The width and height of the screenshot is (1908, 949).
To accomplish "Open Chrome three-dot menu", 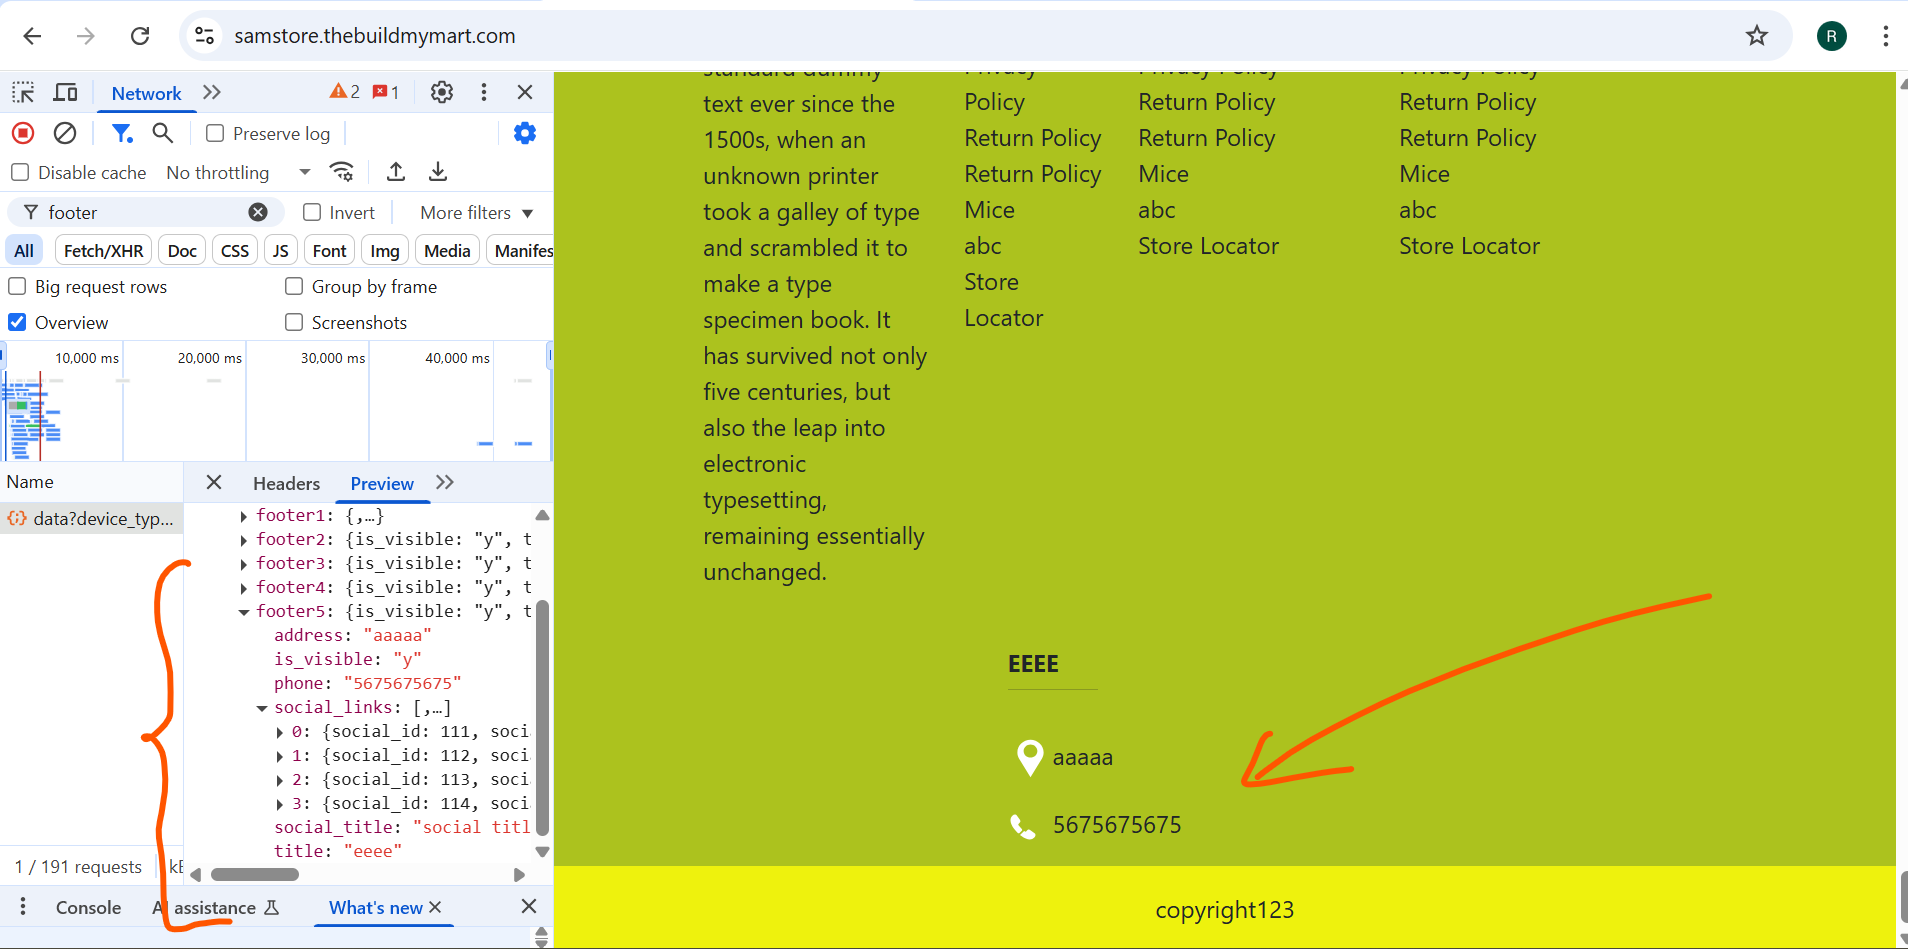I will point(1885,36).
